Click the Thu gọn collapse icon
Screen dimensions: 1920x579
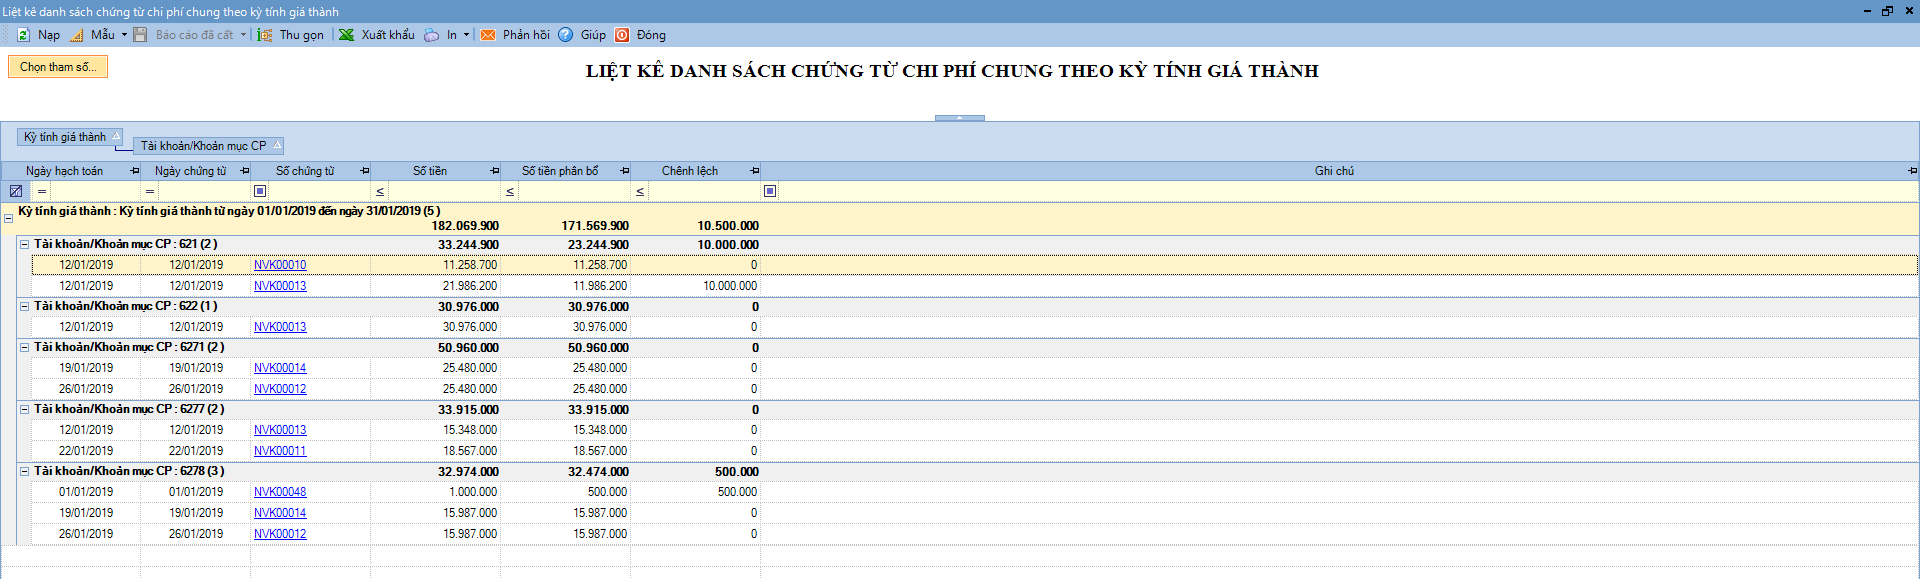click(265, 35)
